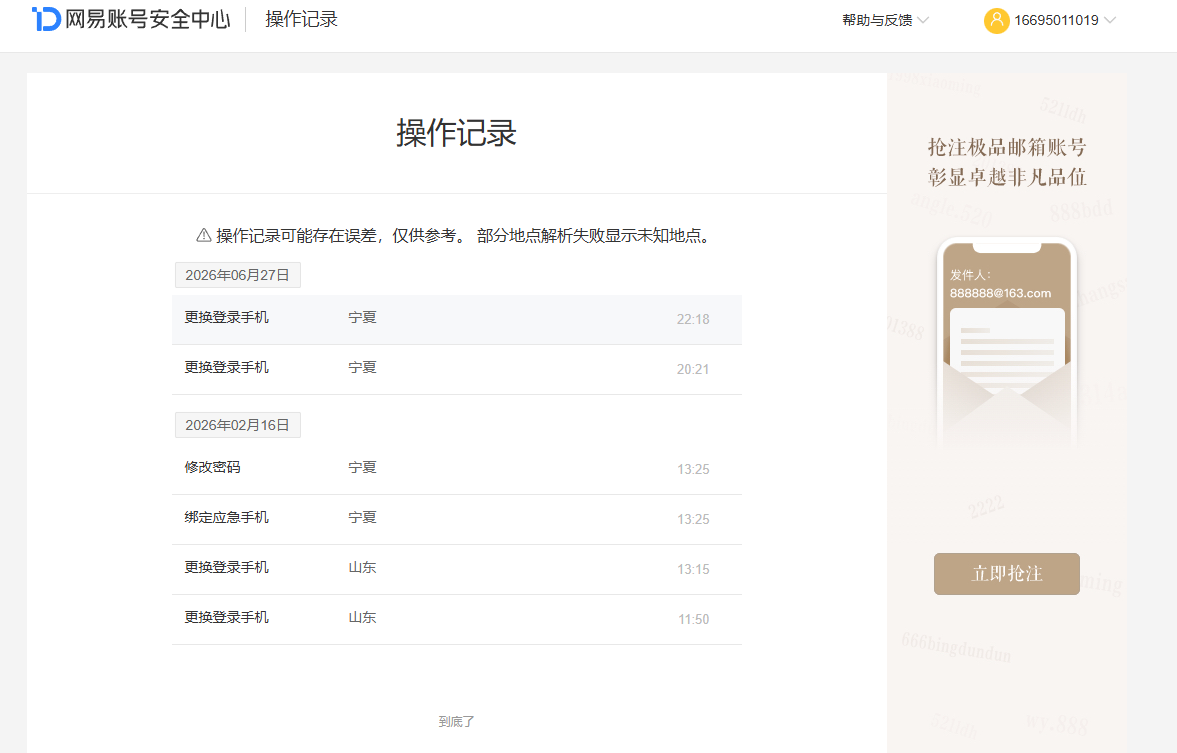Click the 操作记录 page title
This screenshot has width=1177, height=753.
pyautogui.click(x=456, y=133)
